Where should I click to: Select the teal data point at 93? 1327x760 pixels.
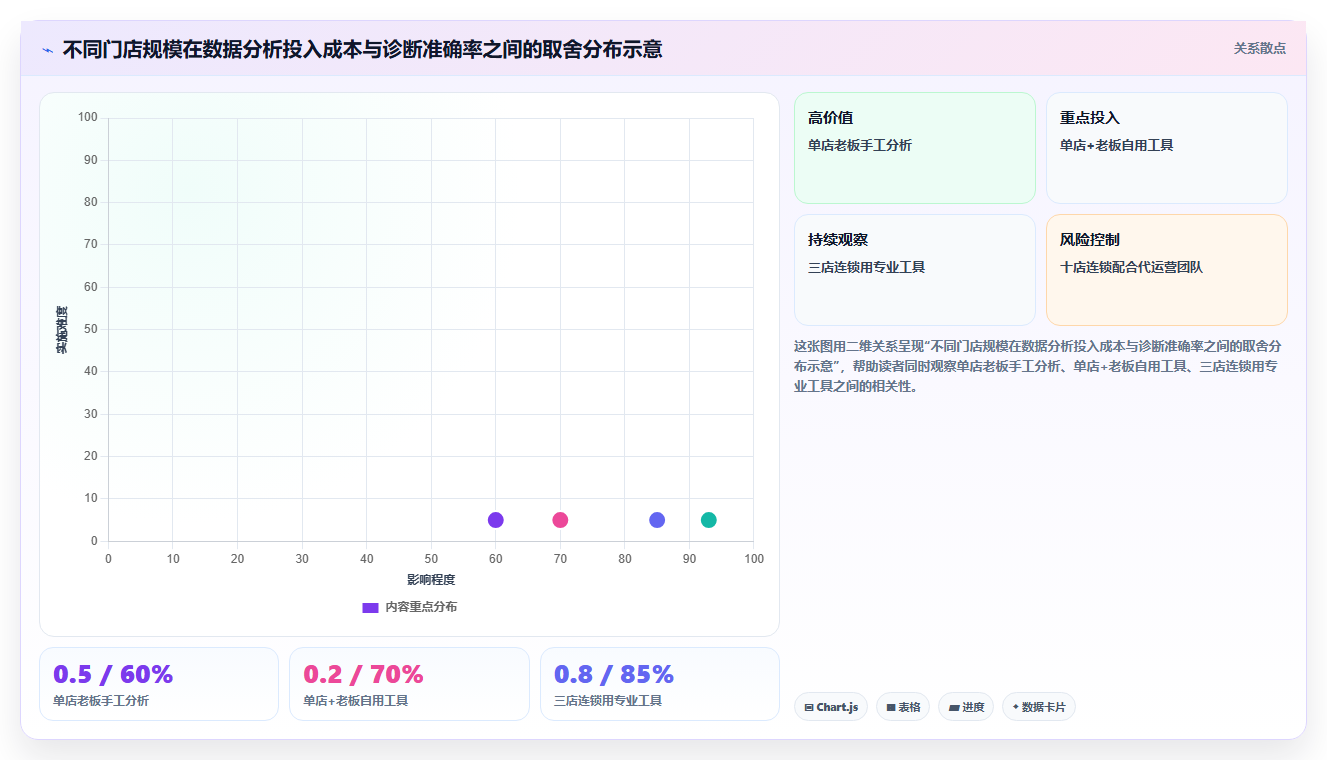709,520
